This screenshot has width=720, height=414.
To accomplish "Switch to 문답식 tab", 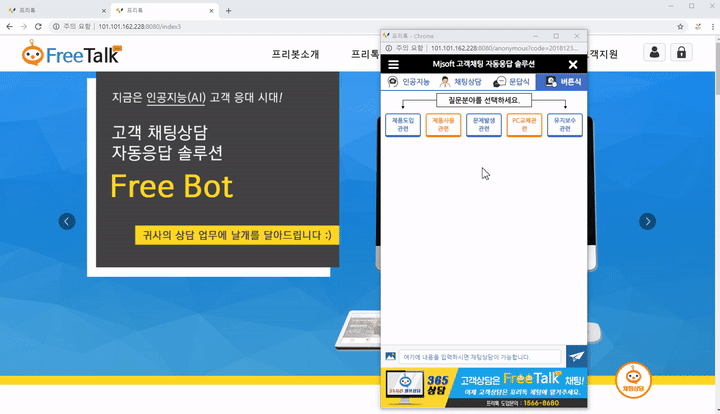I will [512, 82].
